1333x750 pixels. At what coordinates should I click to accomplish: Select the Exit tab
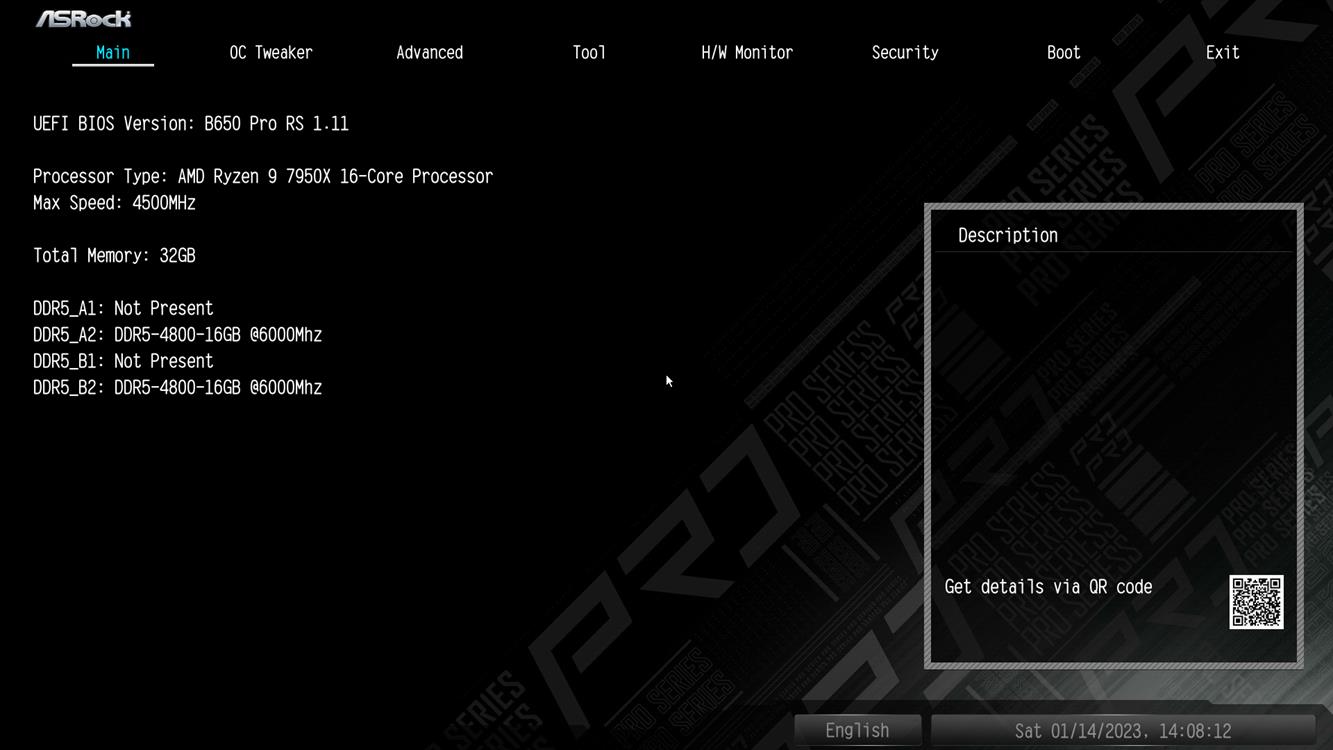(1222, 53)
